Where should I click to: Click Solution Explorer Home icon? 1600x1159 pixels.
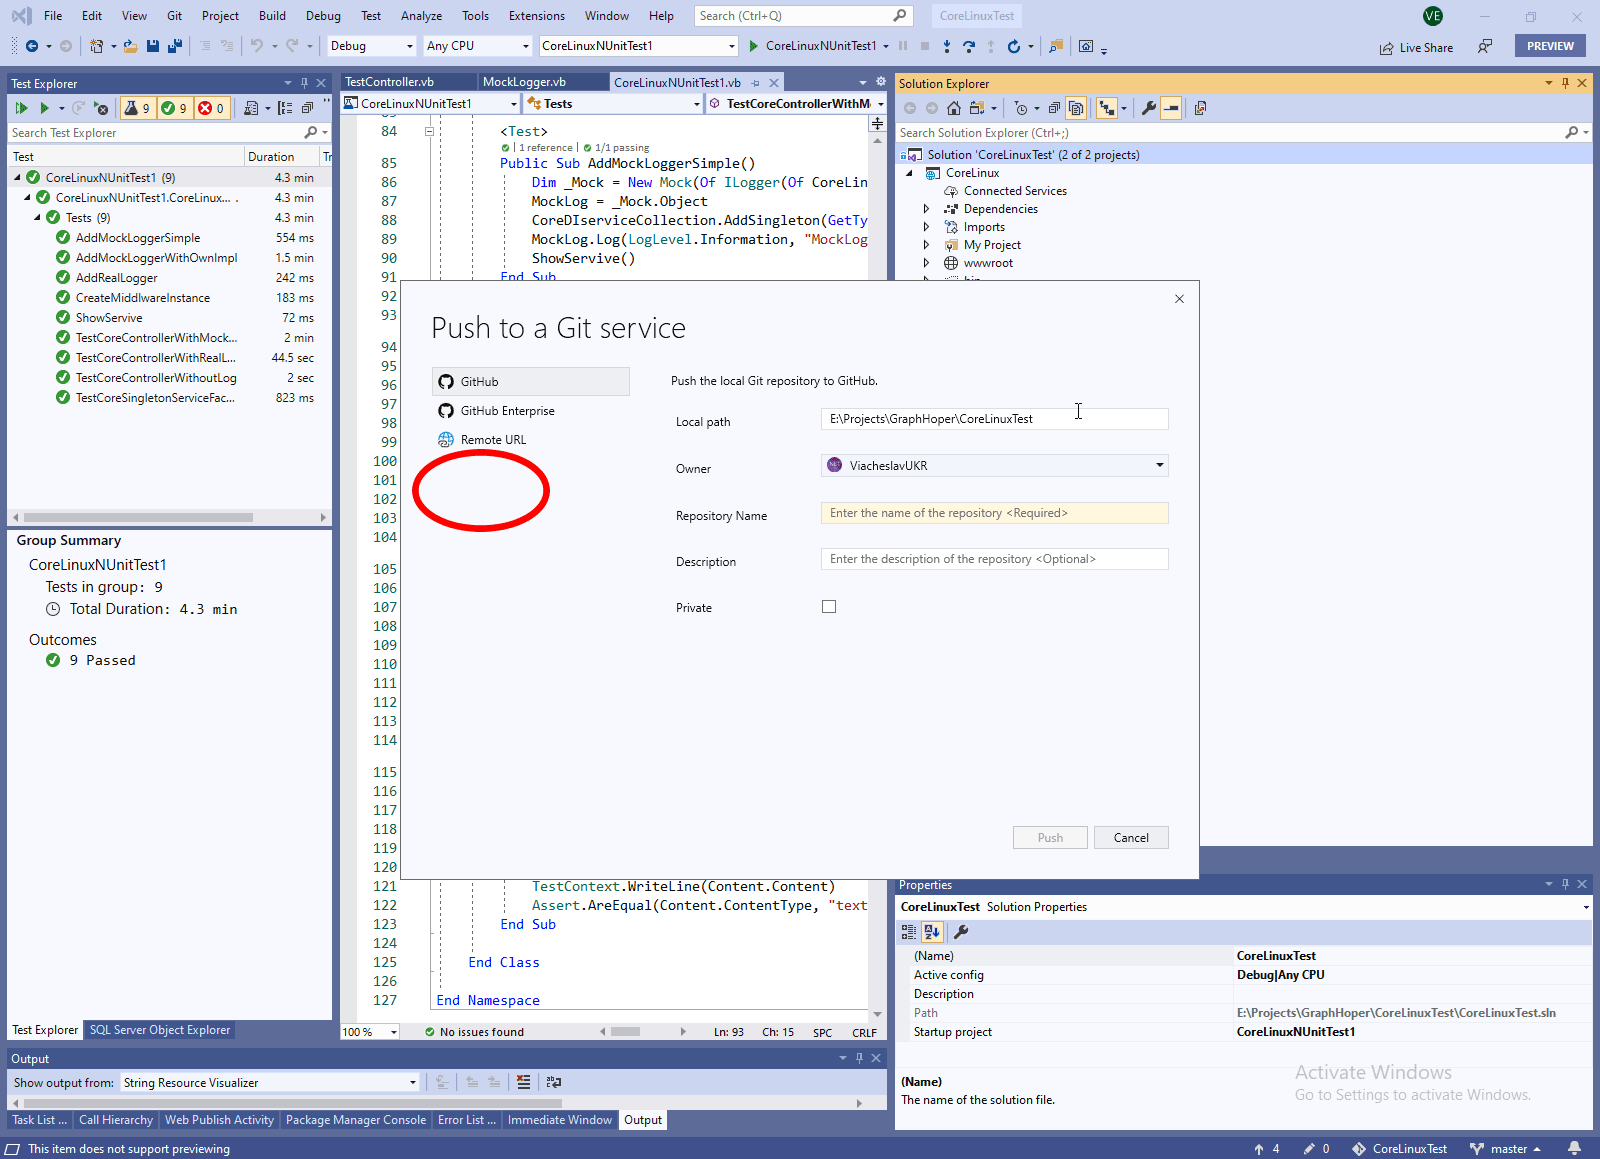coord(954,108)
